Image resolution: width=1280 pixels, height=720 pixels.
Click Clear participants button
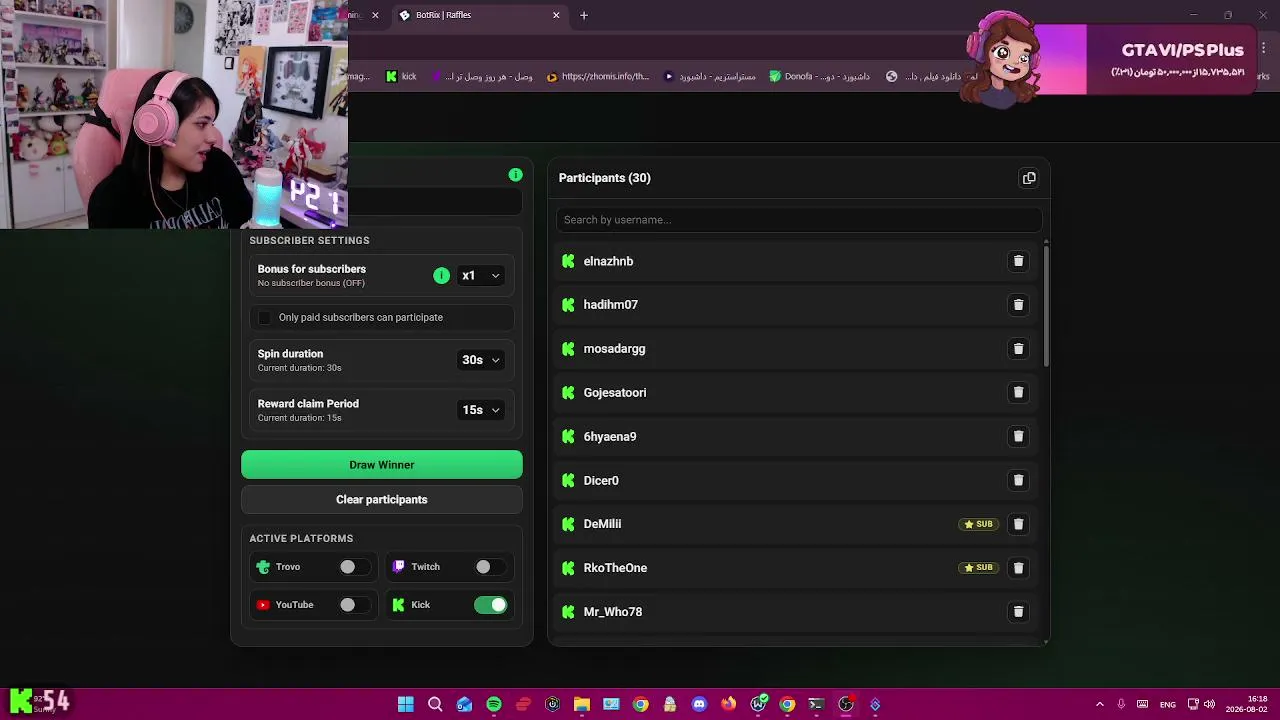click(382, 500)
